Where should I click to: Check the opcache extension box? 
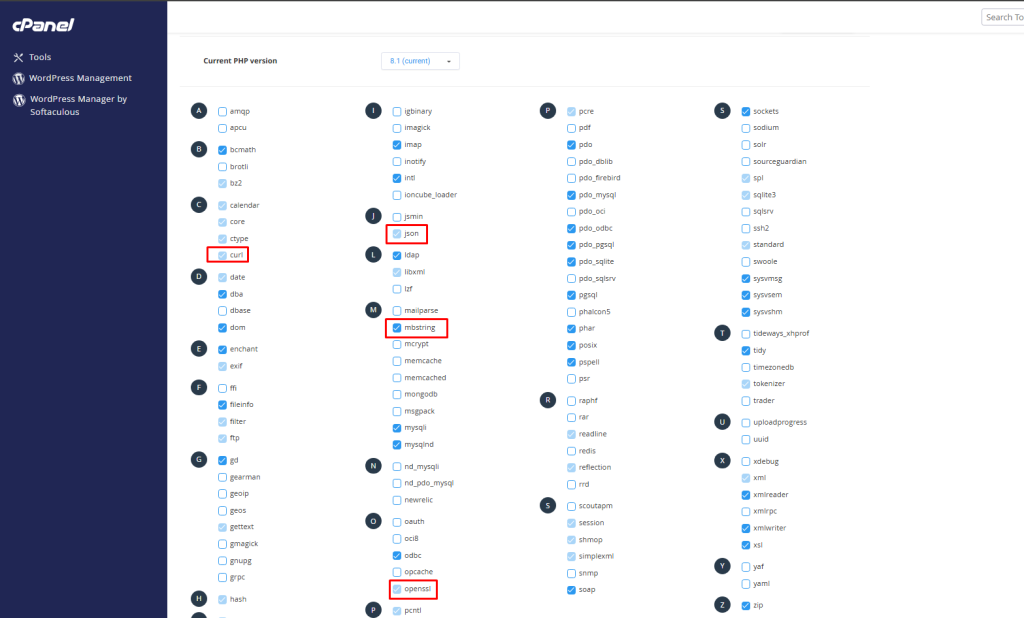[397, 572]
